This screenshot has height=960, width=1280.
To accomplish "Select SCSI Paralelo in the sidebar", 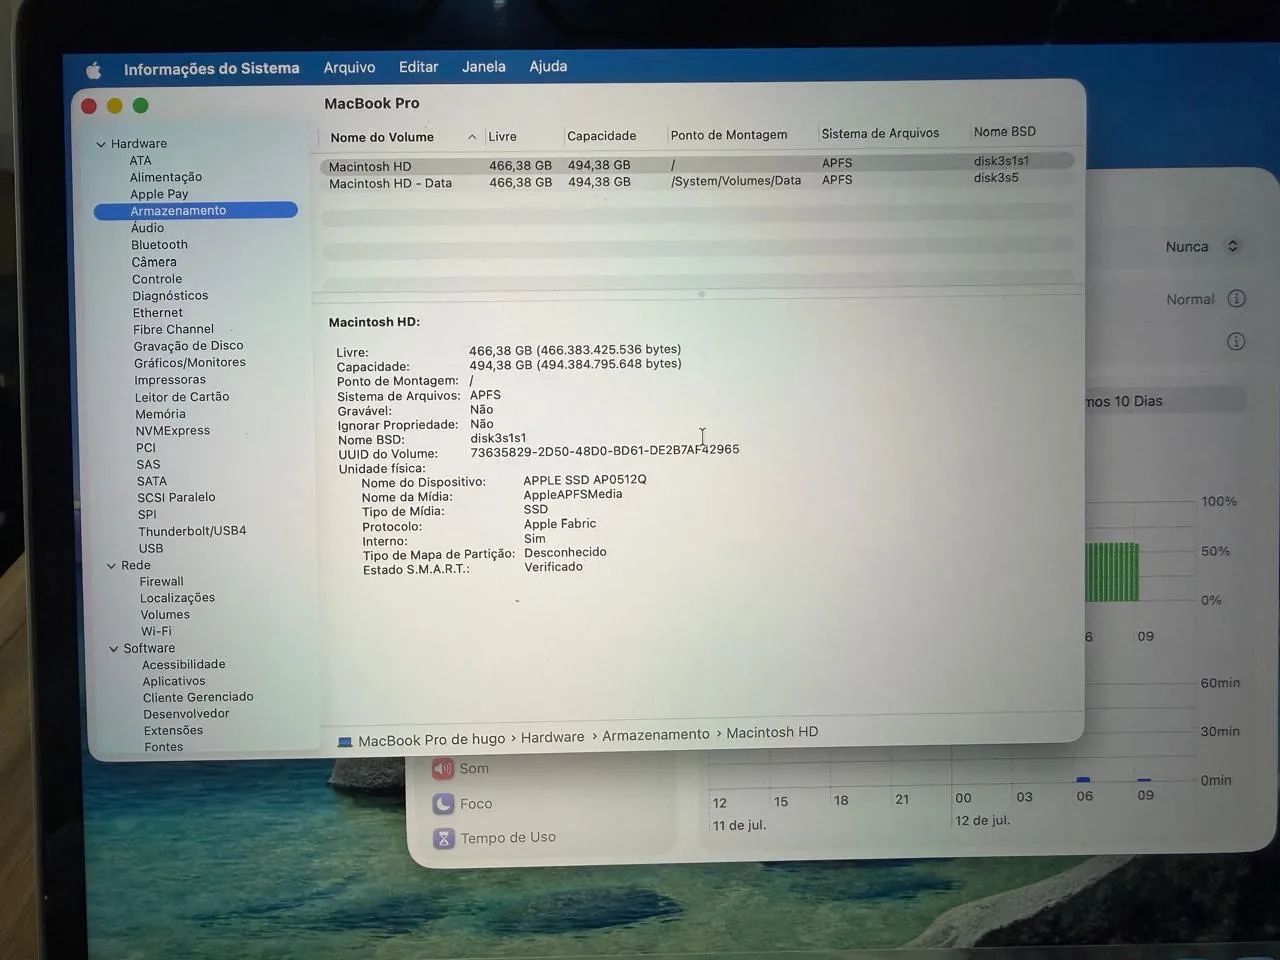I will pos(176,497).
